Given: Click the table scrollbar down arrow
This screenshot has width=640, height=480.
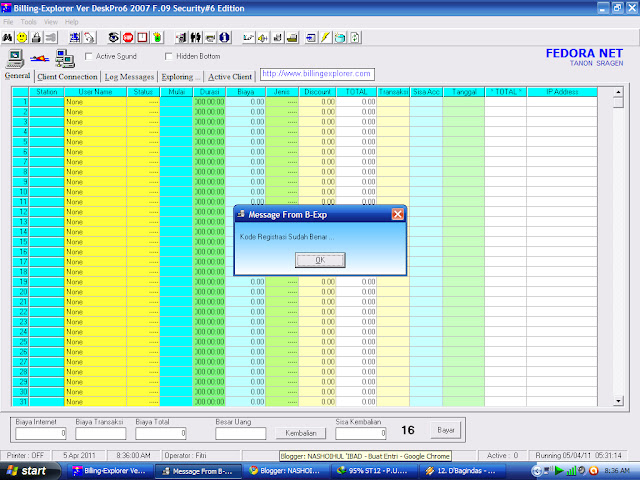Looking at the screenshot, I should click(618, 401).
